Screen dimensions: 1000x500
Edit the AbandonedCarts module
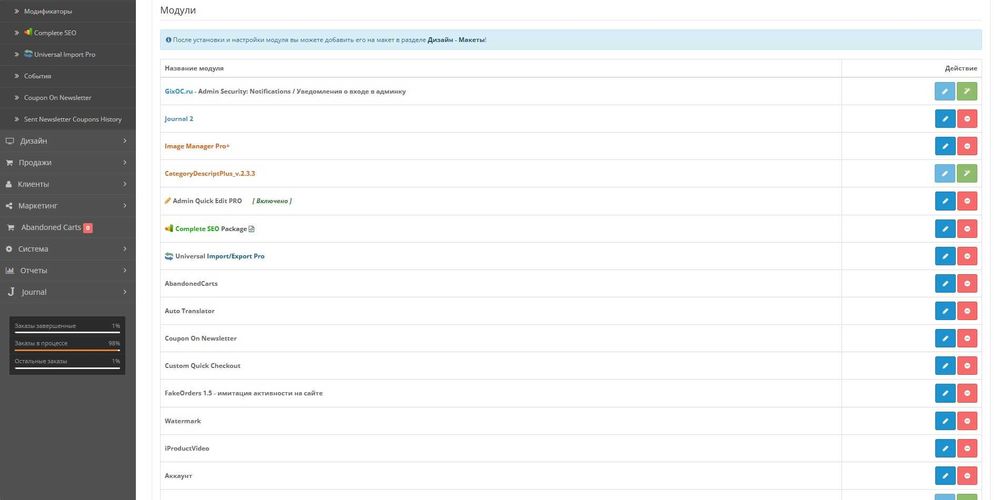(945, 283)
